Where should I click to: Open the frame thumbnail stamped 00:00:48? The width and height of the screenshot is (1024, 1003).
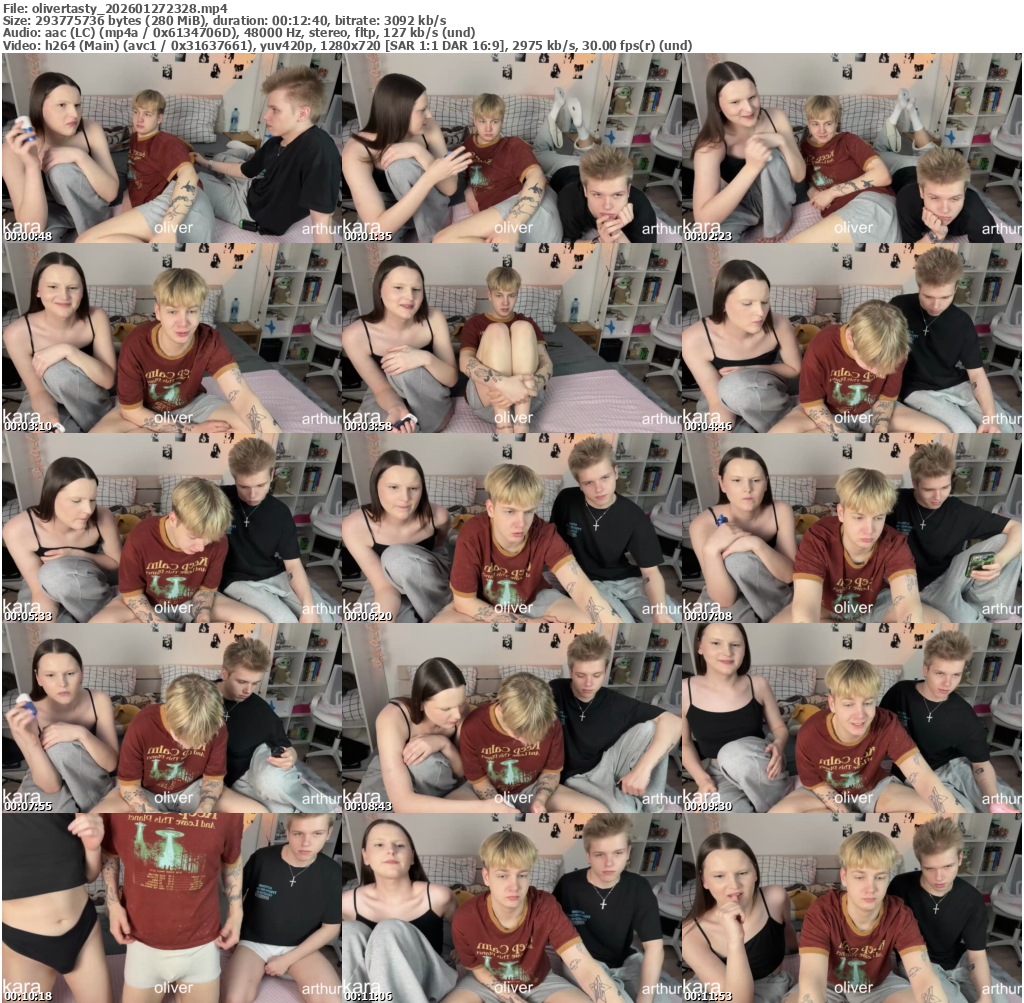tap(172, 148)
